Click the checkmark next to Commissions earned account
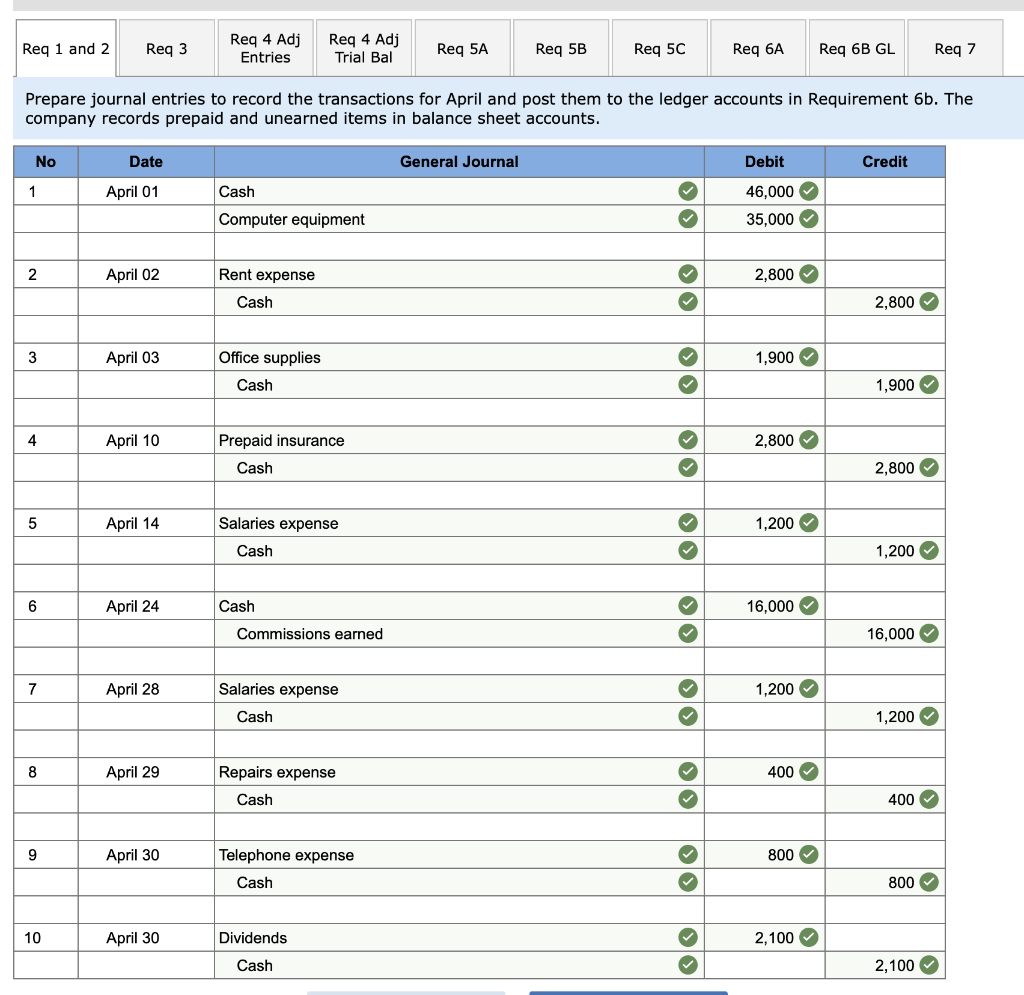Image resolution: width=1024 pixels, height=995 pixels. tap(688, 633)
